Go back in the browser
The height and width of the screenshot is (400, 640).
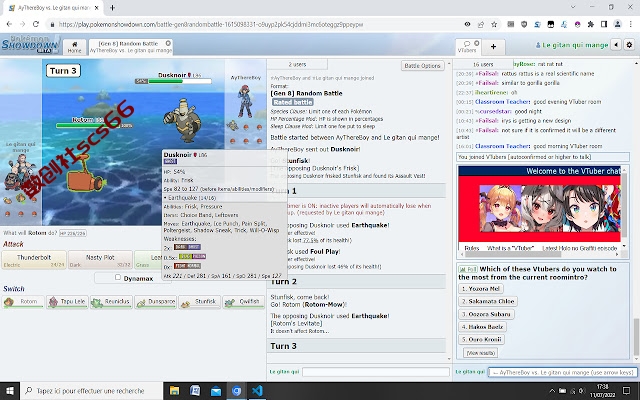[9, 24]
